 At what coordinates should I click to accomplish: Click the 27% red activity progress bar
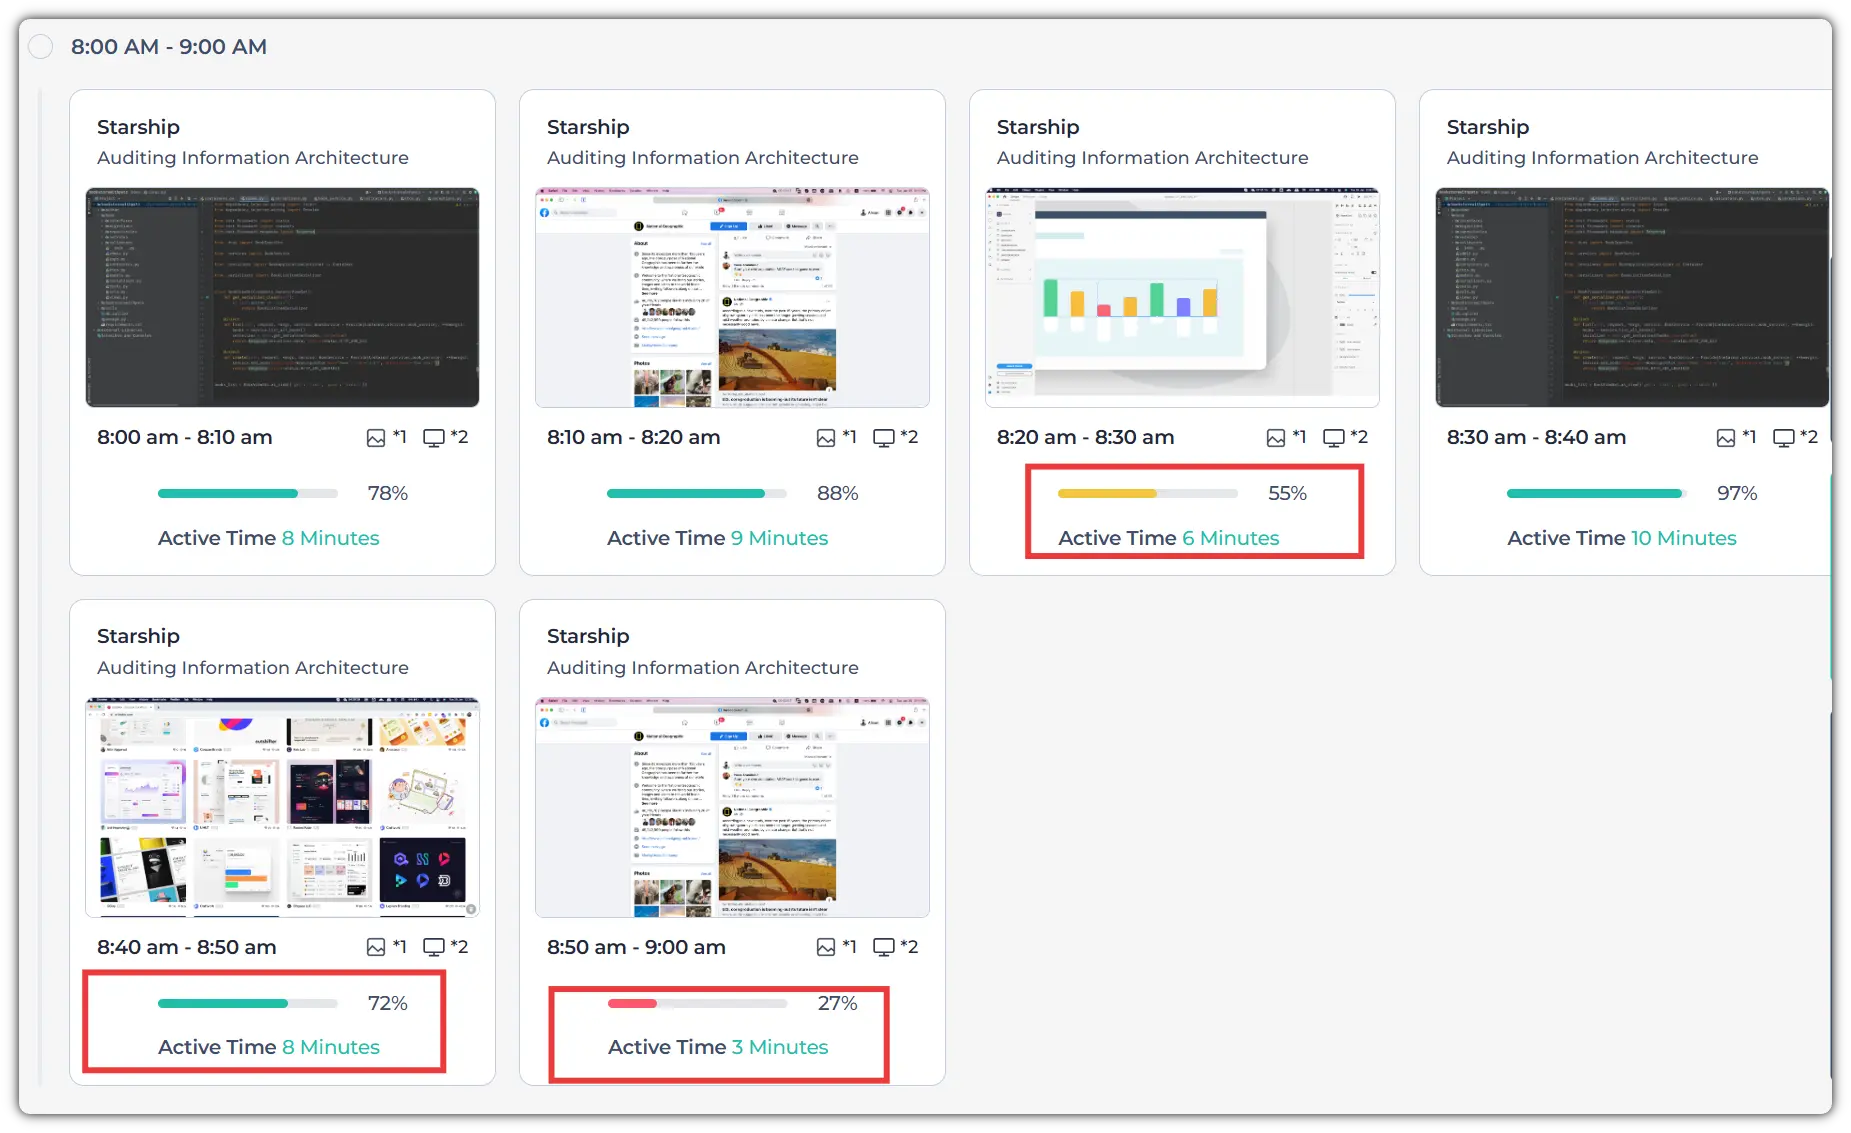(x=697, y=1003)
